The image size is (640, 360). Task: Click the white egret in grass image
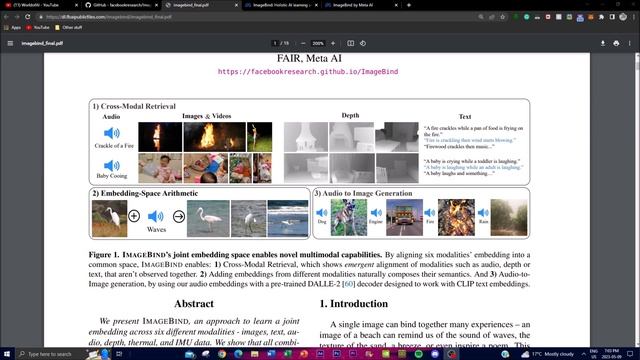coord(109,218)
